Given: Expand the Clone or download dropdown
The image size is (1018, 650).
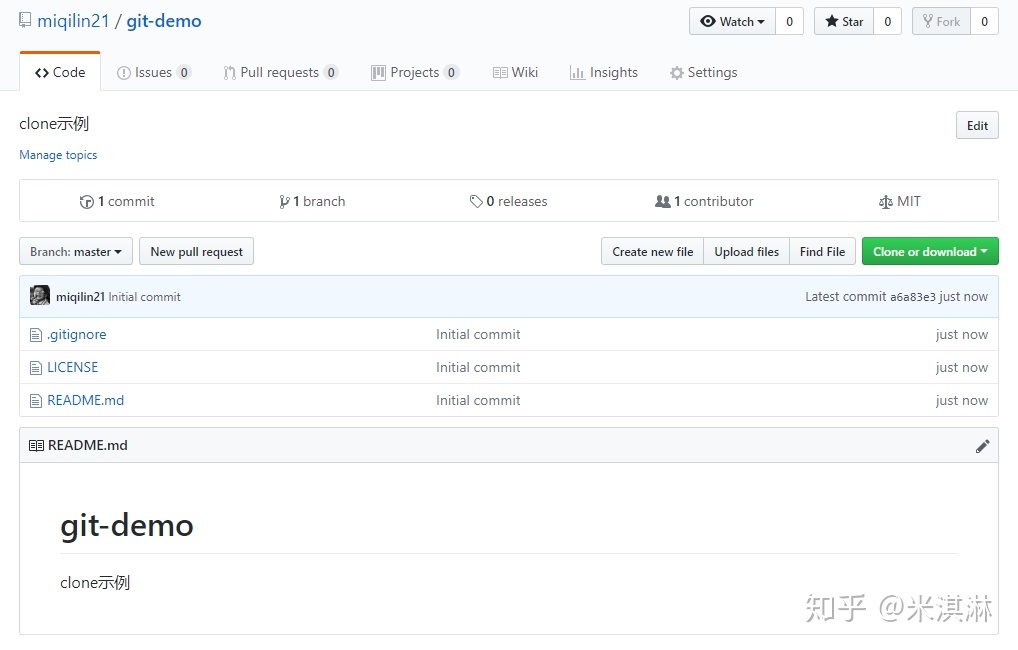Looking at the screenshot, I should (930, 251).
